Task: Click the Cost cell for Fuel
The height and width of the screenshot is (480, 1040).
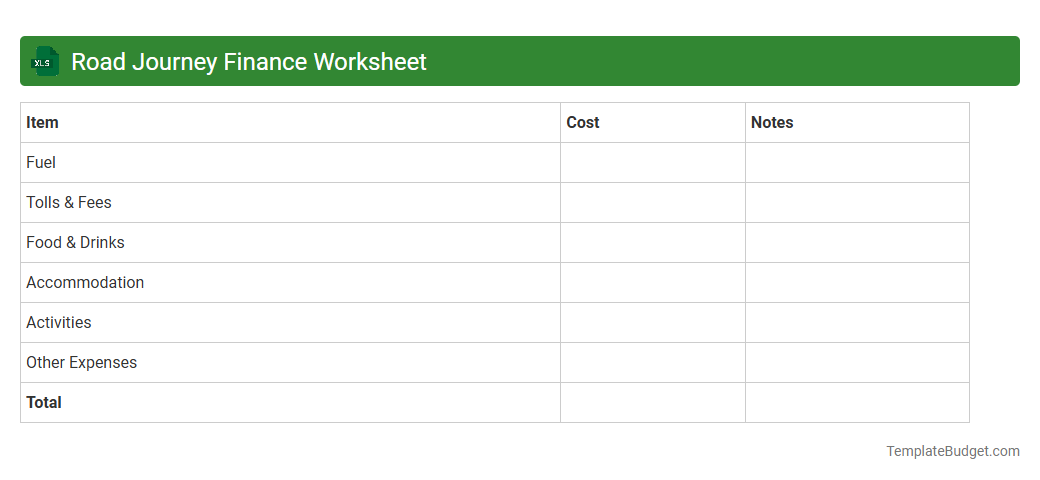Action: tap(653, 162)
